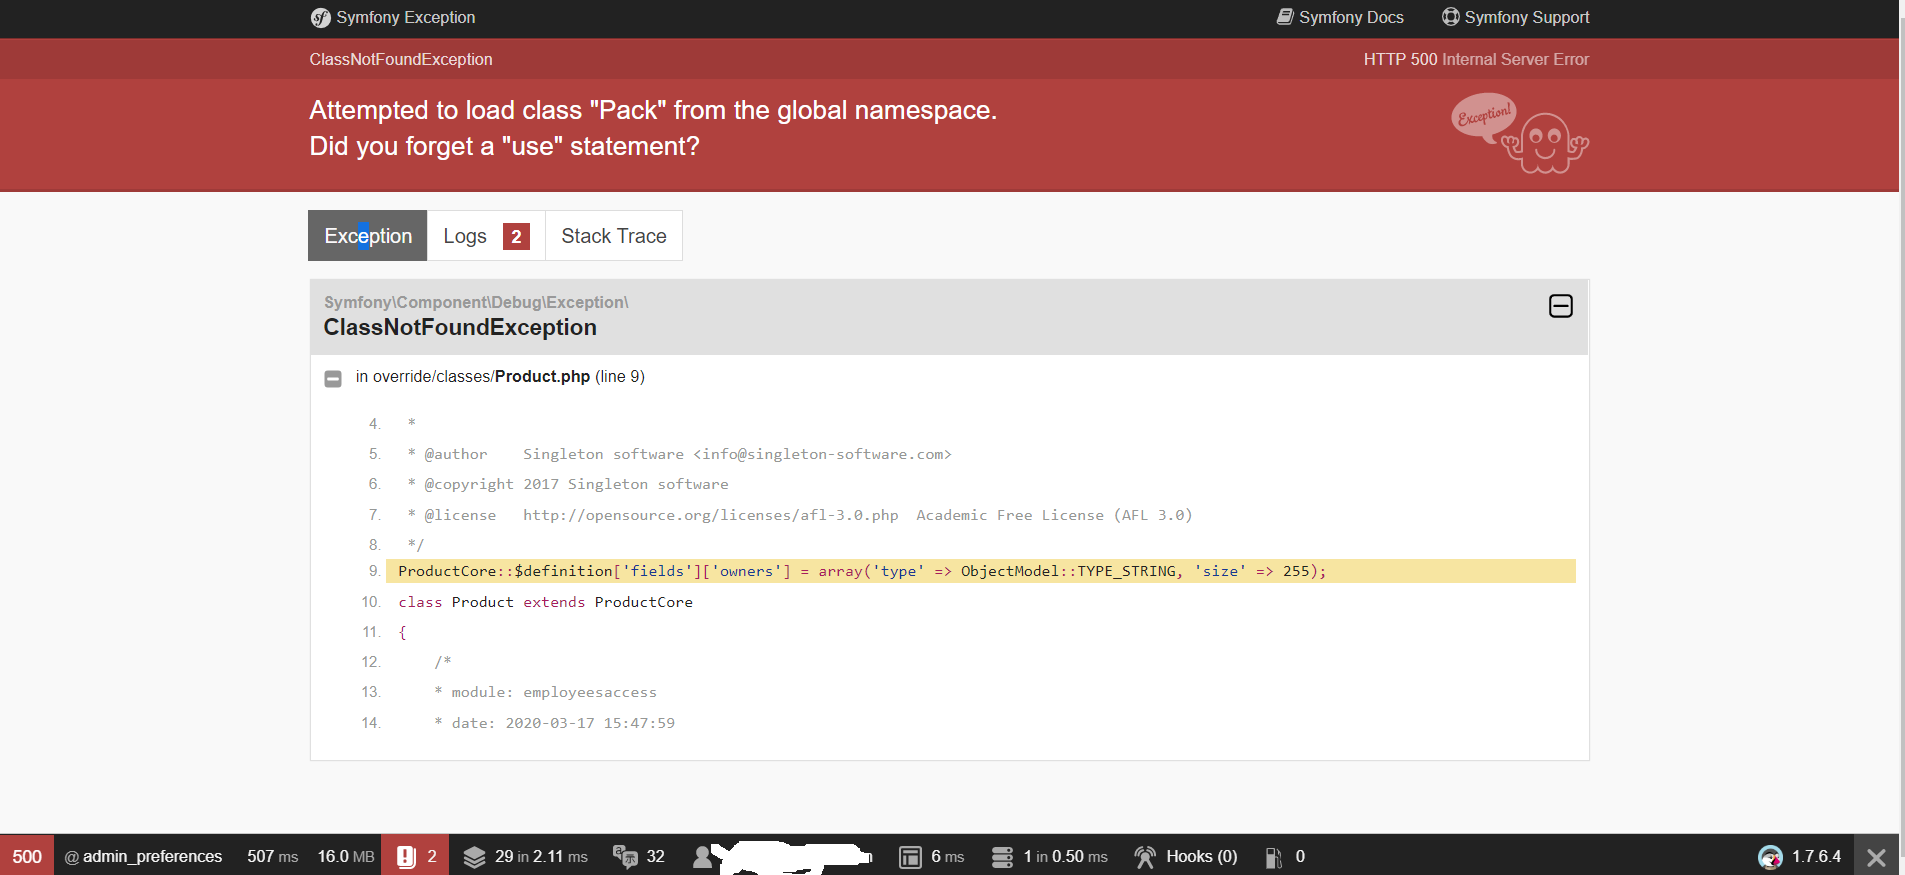Click the ClassNotFoundException heading title
This screenshot has width=1905, height=875.
coord(460,327)
